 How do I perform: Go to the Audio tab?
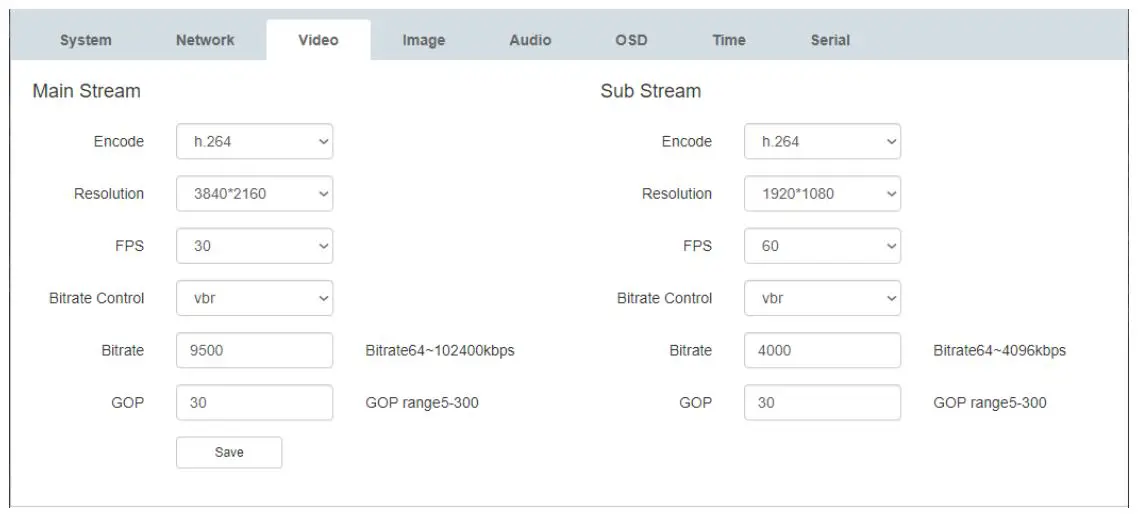pyautogui.click(x=530, y=40)
